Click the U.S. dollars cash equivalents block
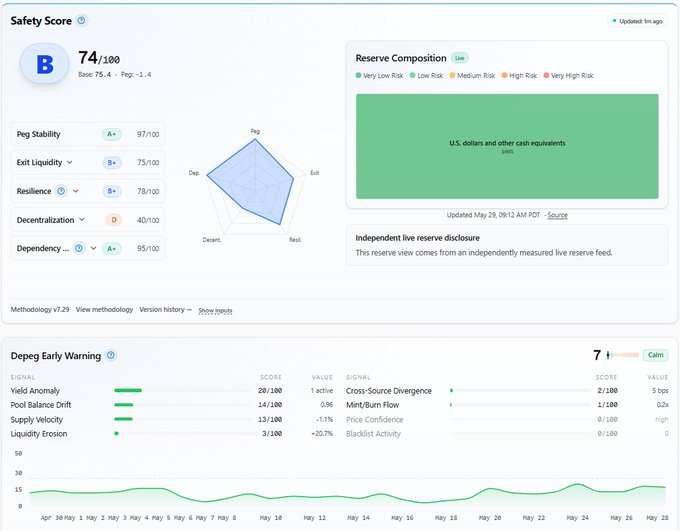The height and width of the screenshot is (531, 680). coord(507,146)
